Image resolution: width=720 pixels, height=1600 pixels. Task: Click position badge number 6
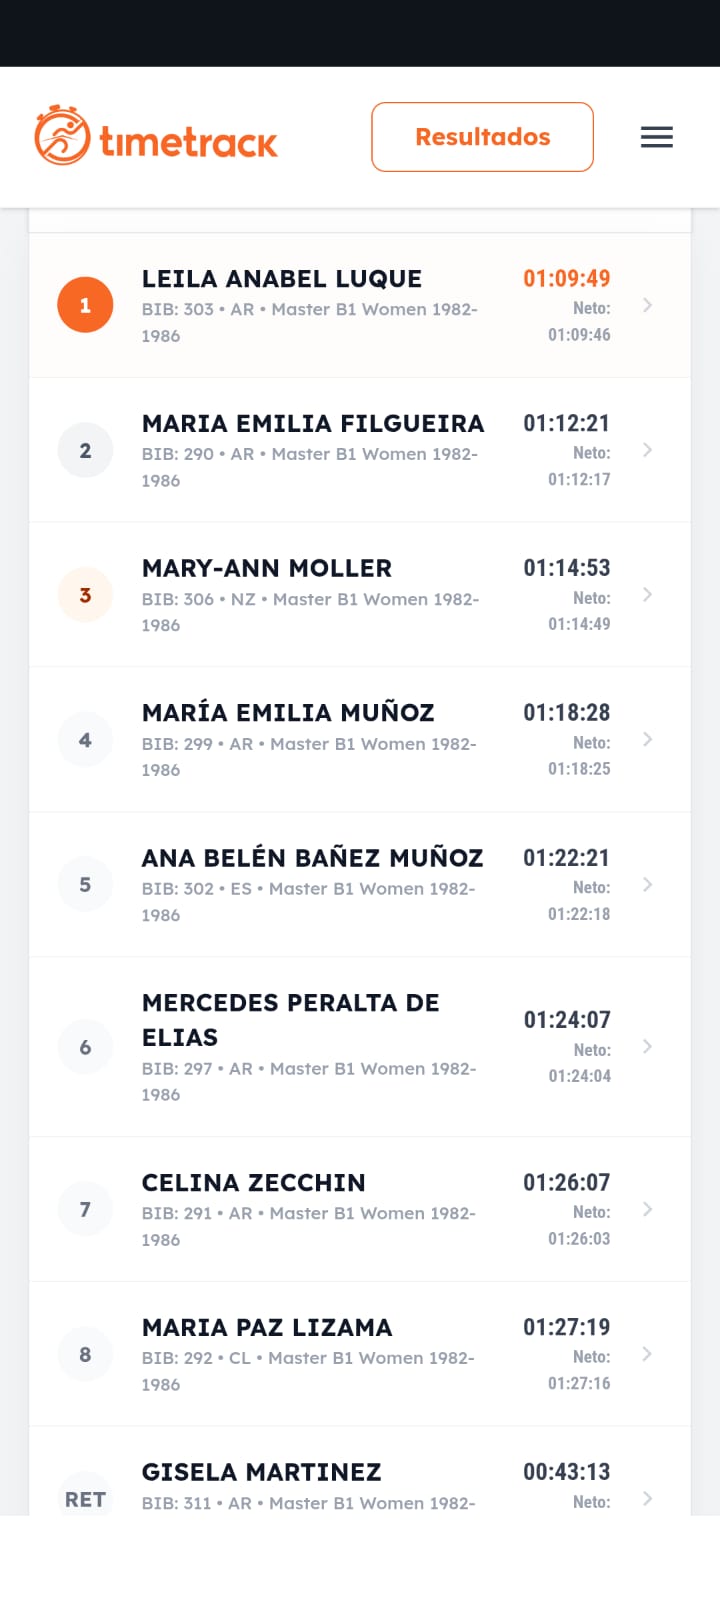[85, 1047]
